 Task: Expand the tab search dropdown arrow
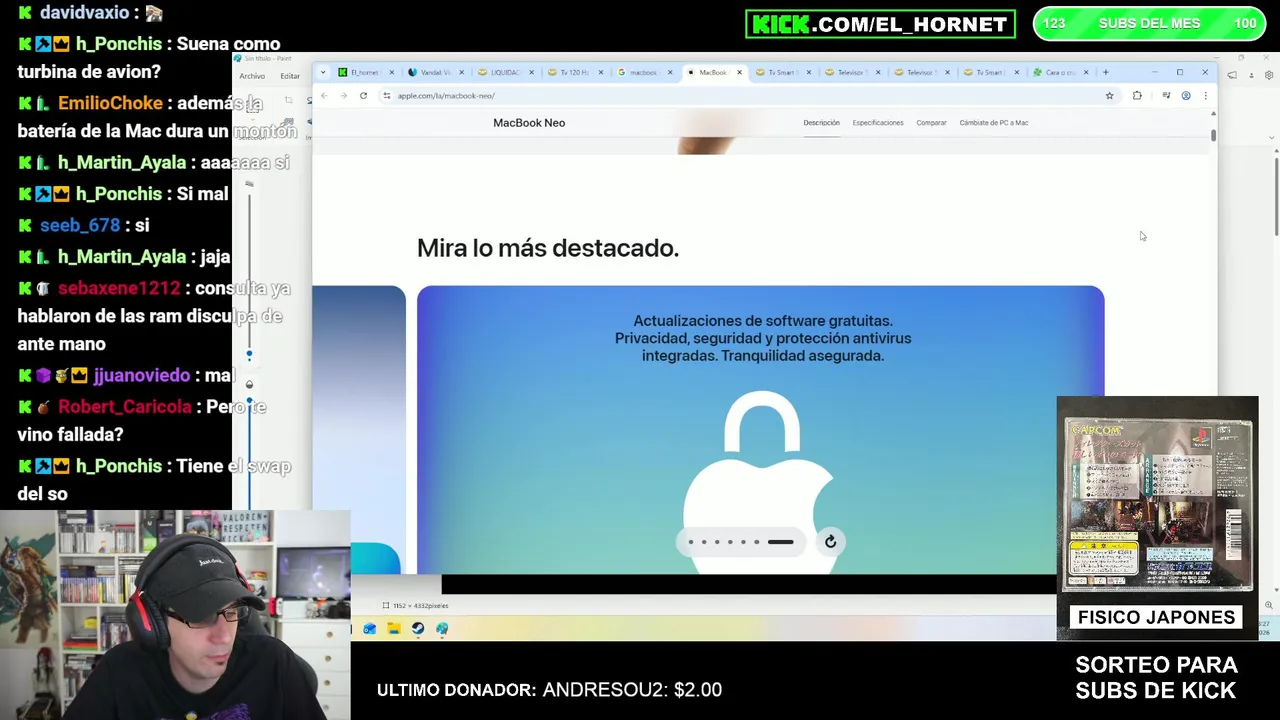tap(324, 72)
